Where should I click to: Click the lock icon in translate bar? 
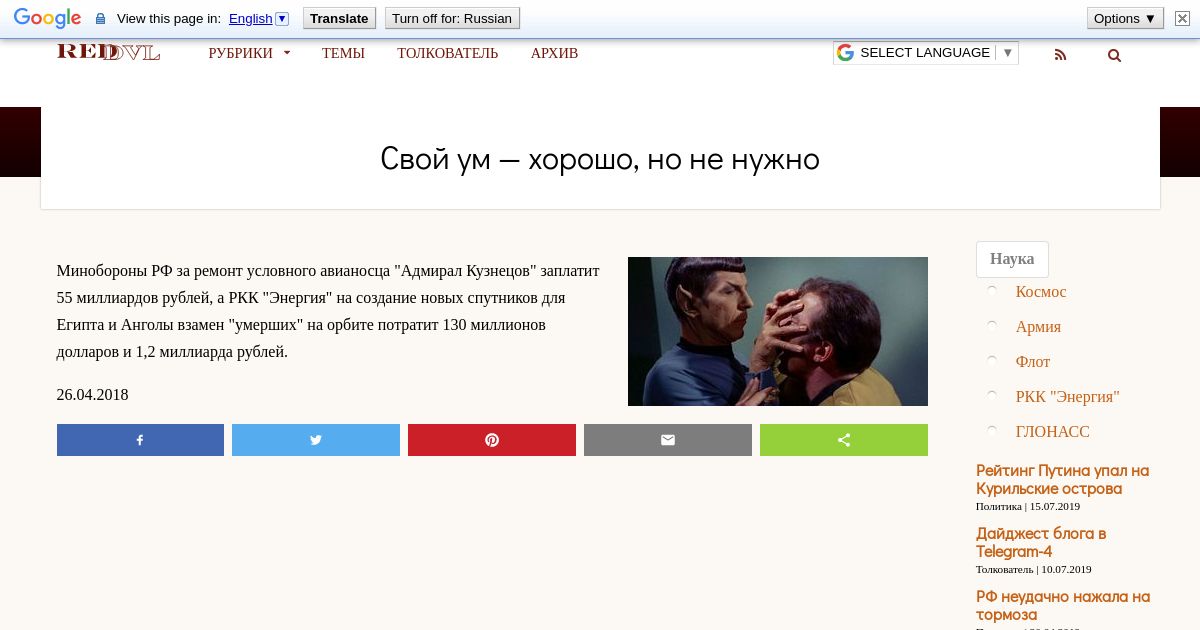click(100, 19)
